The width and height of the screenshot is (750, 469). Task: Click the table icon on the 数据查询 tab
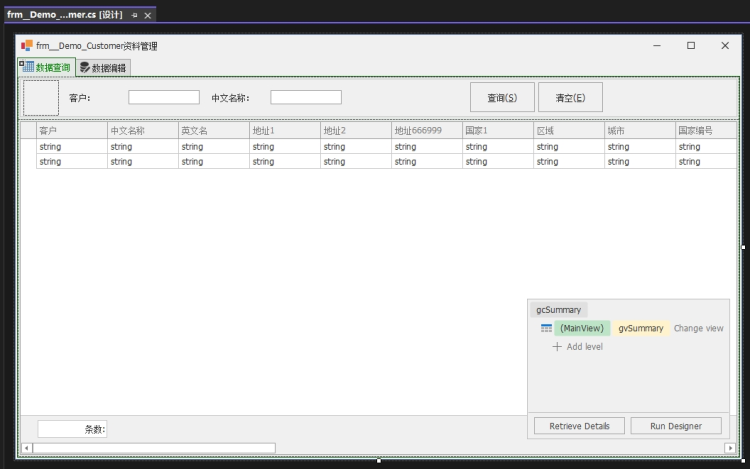click(x=29, y=67)
